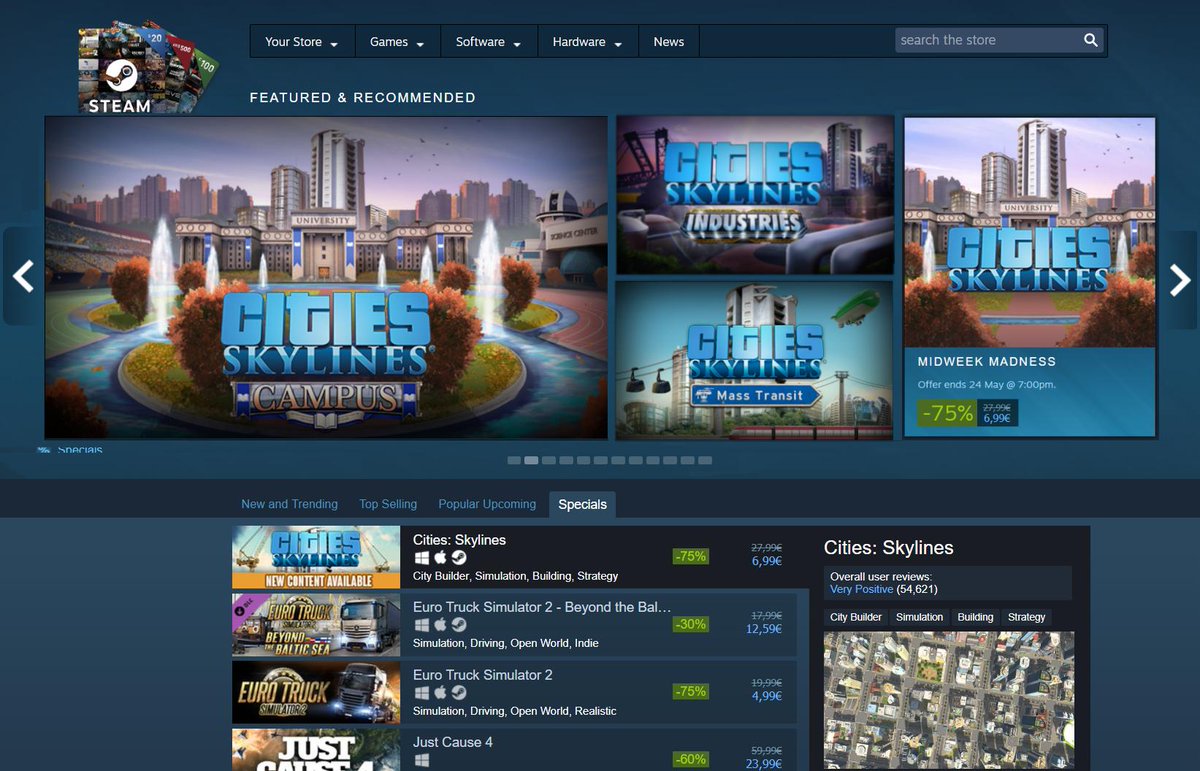Click 'Simulation, Driving, Open World, Indie' tags text

point(506,643)
